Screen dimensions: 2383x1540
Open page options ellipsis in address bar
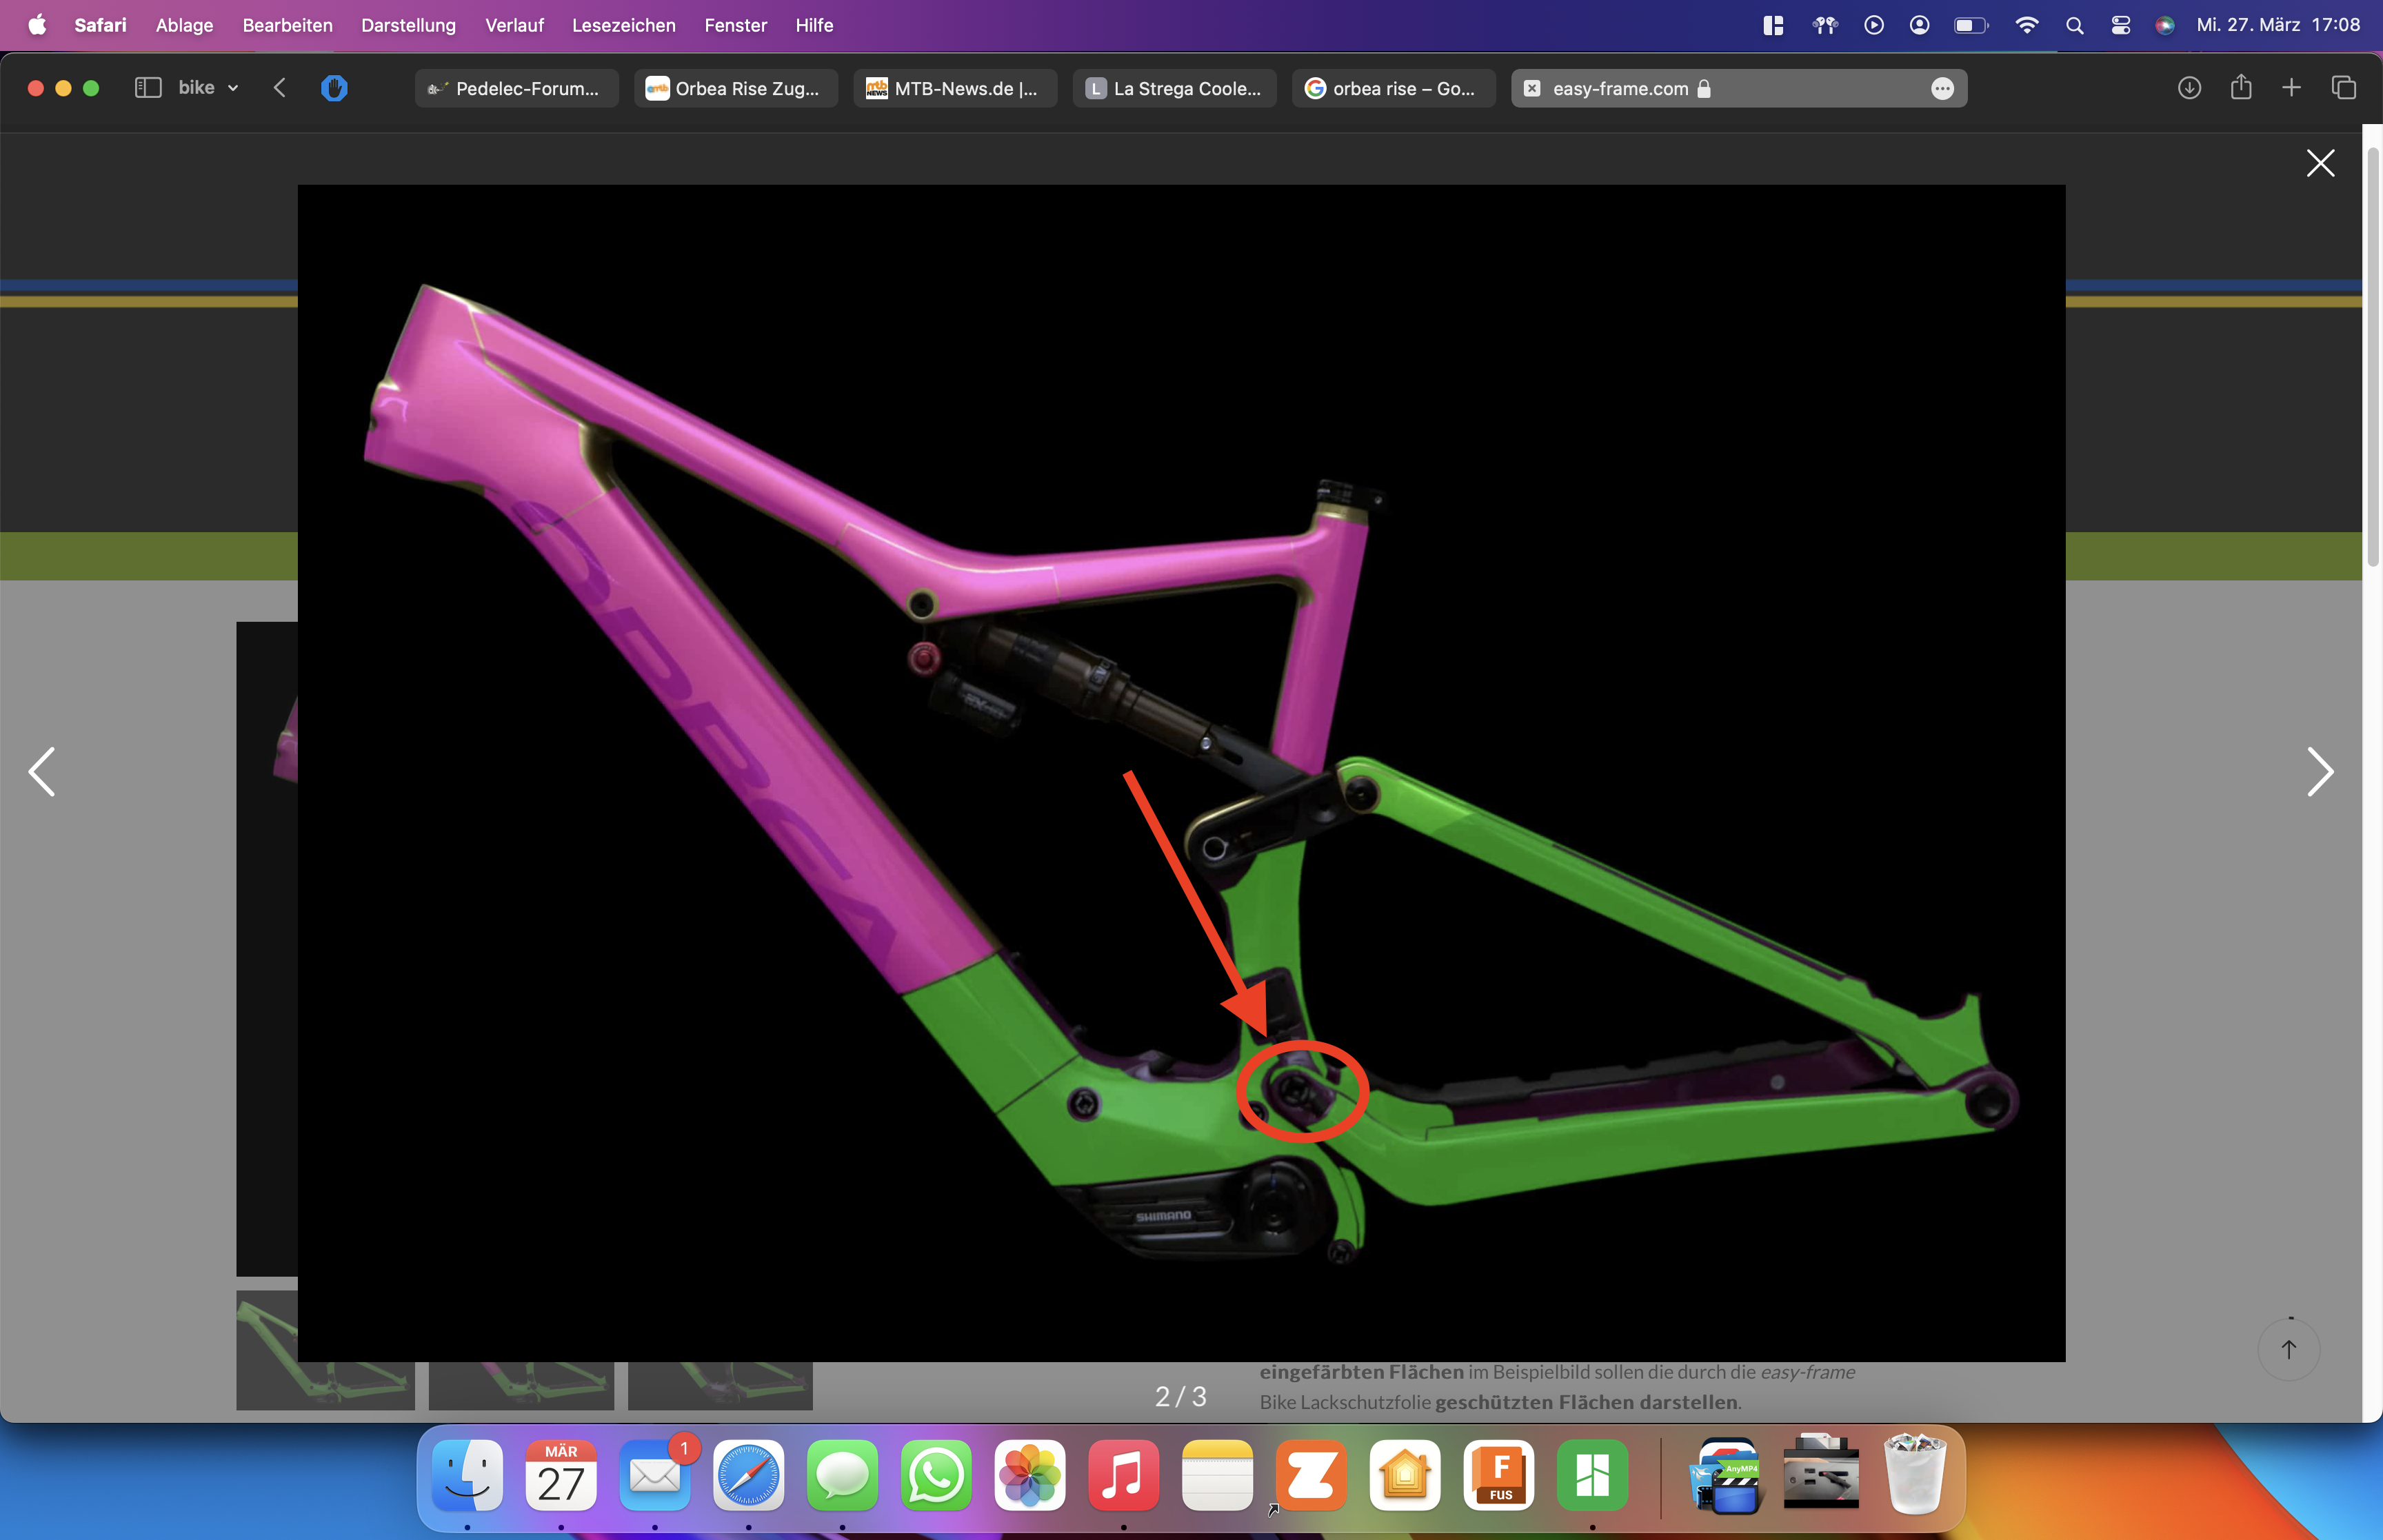(1942, 88)
